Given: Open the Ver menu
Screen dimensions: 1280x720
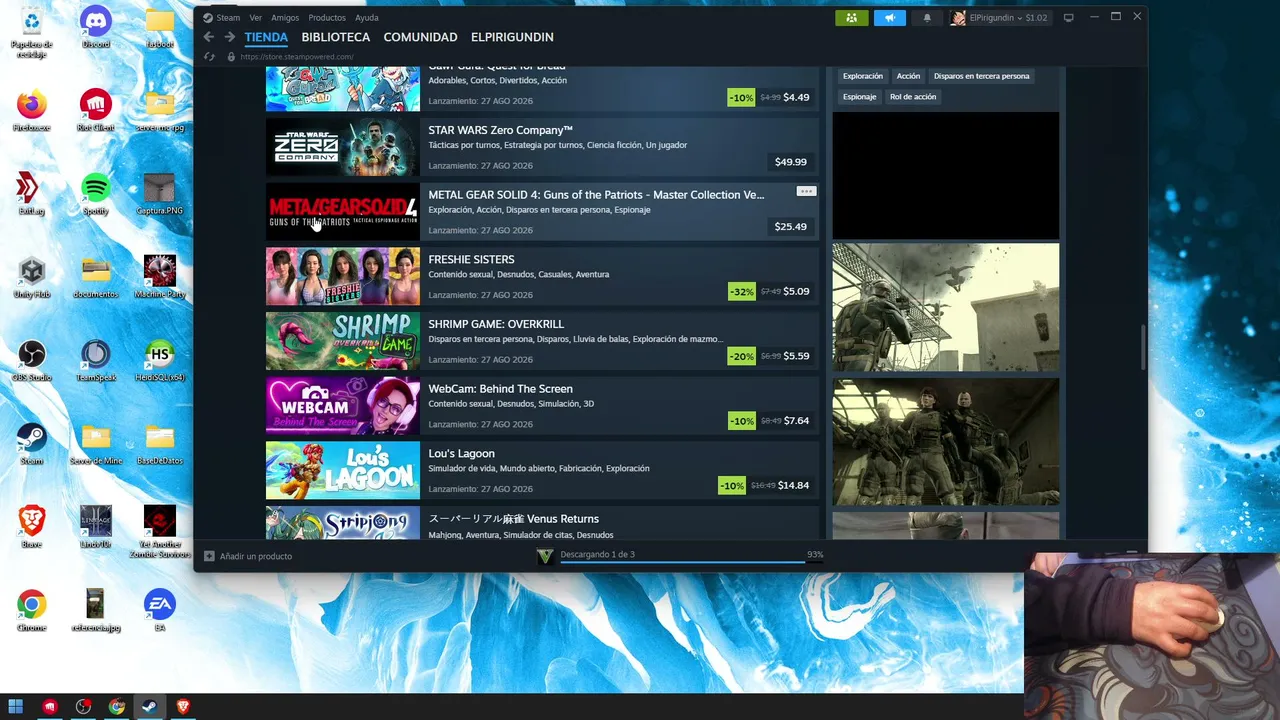Looking at the screenshot, I should 256,18.
